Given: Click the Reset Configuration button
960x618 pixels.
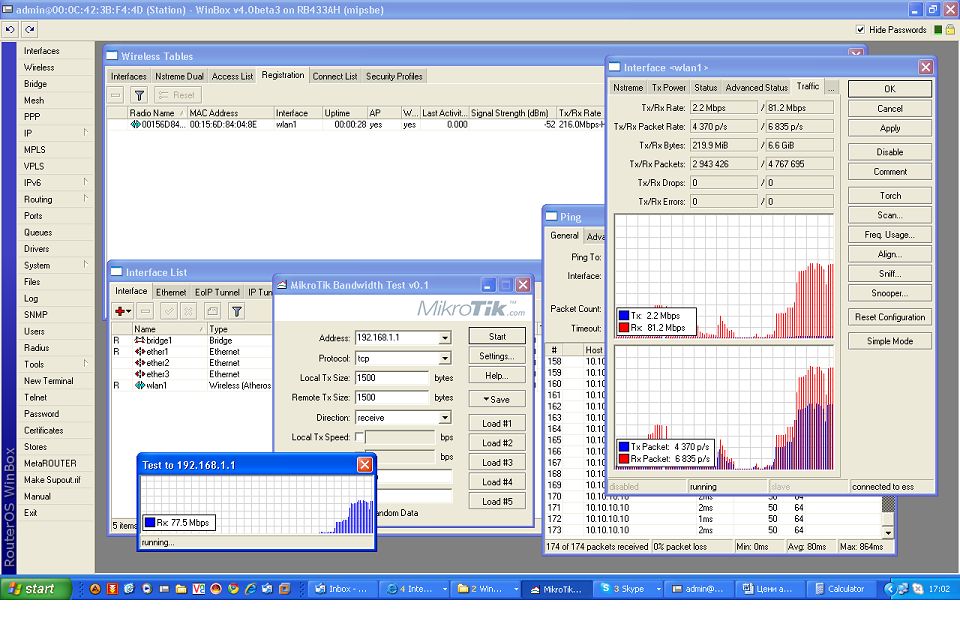Looking at the screenshot, I should [x=890, y=317].
